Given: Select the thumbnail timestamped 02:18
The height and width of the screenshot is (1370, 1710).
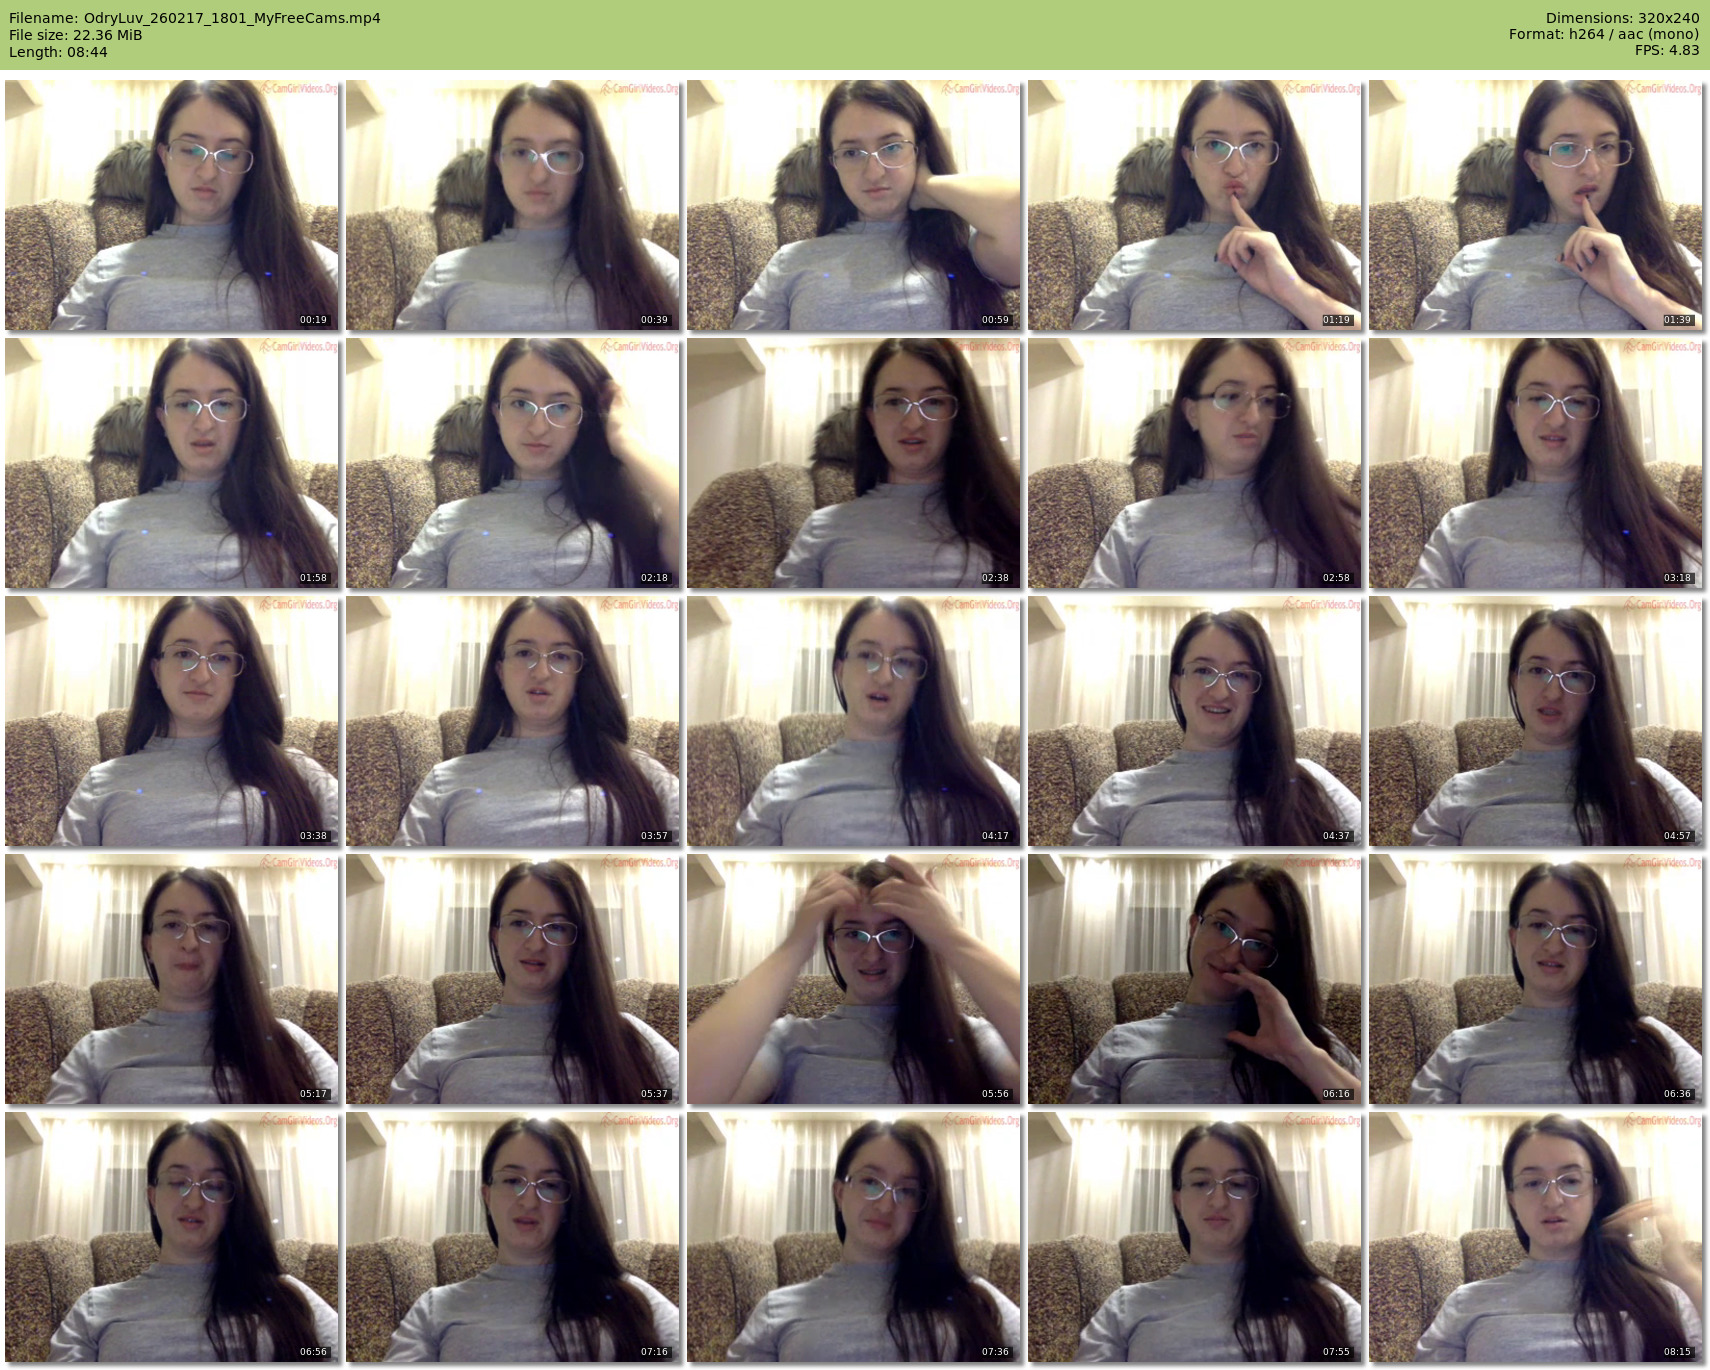Looking at the screenshot, I should (x=512, y=463).
